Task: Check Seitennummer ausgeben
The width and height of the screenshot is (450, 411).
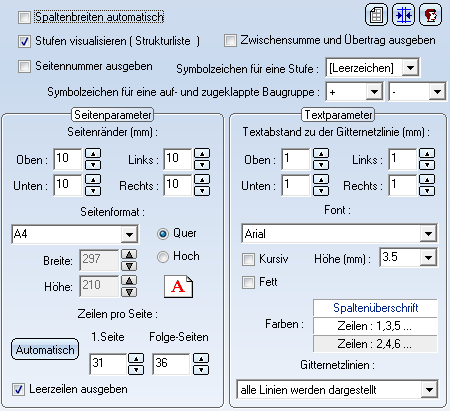Action: [24, 66]
